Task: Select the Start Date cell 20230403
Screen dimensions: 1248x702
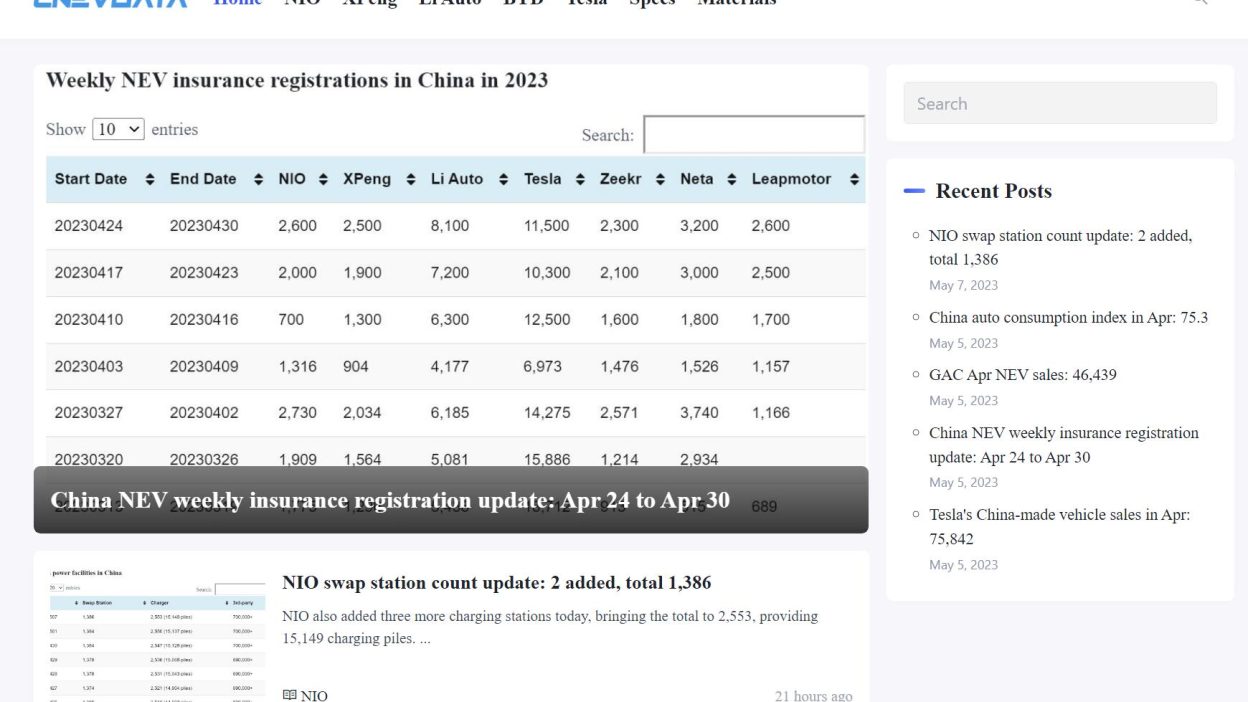Action: 89,366
